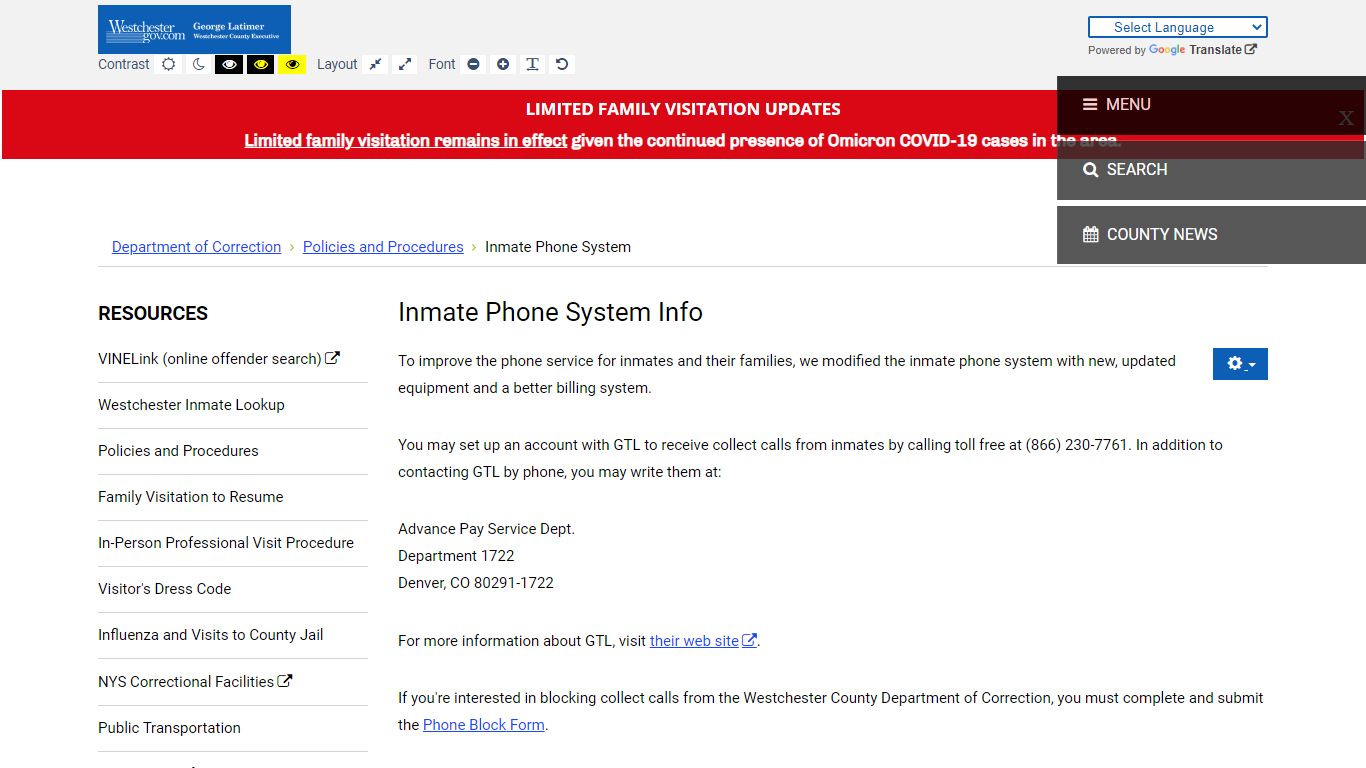The image size is (1366, 768).
Task: Select readable font icon
Action: tap(533, 64)
